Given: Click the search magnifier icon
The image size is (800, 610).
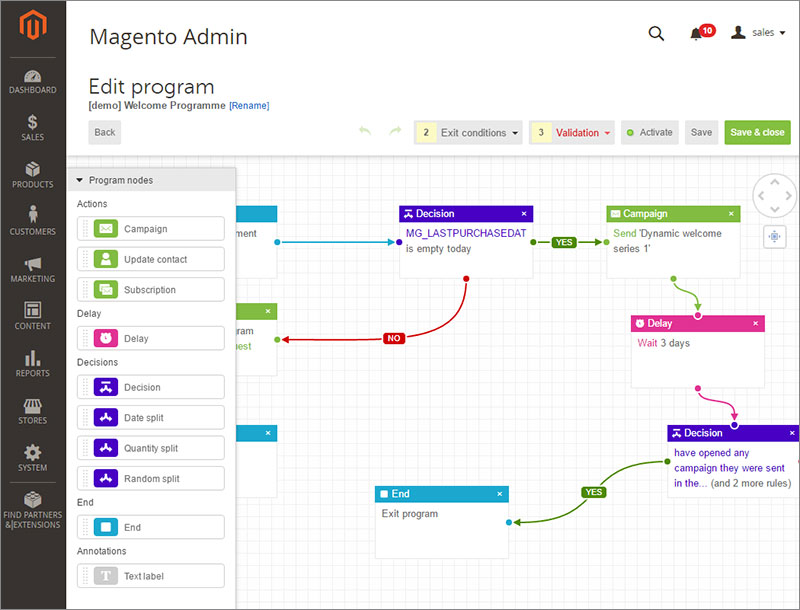Looking at the screenshot, I should (x=656, y=34).
